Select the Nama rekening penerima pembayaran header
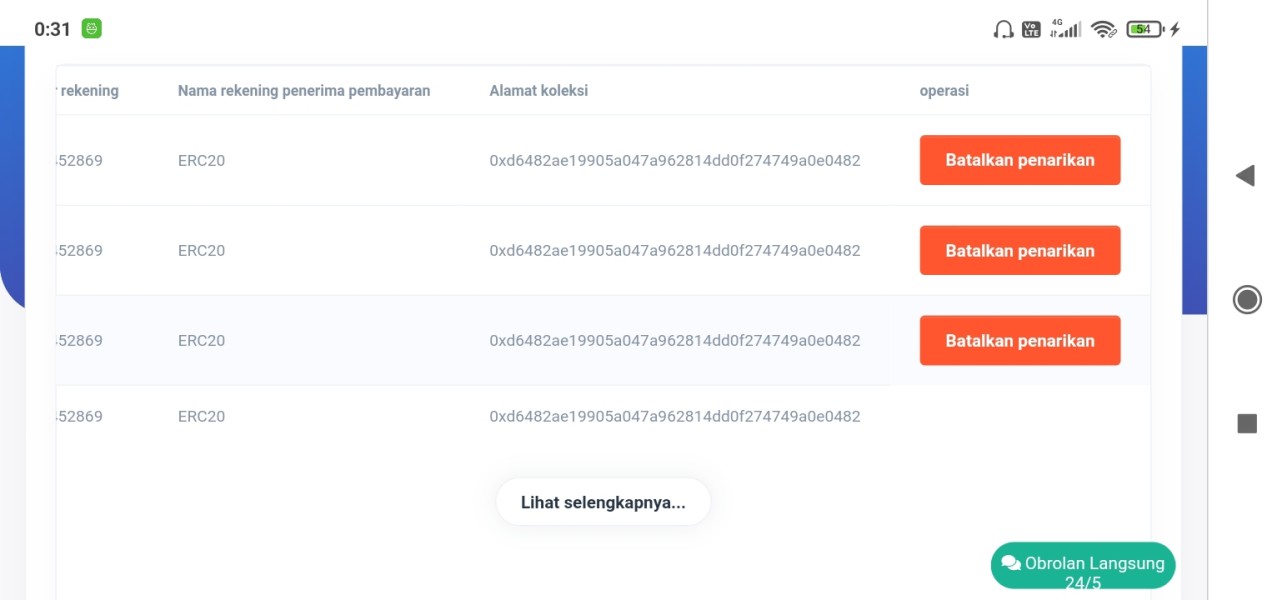This screenshot has width=1287, height=600. 304,91
